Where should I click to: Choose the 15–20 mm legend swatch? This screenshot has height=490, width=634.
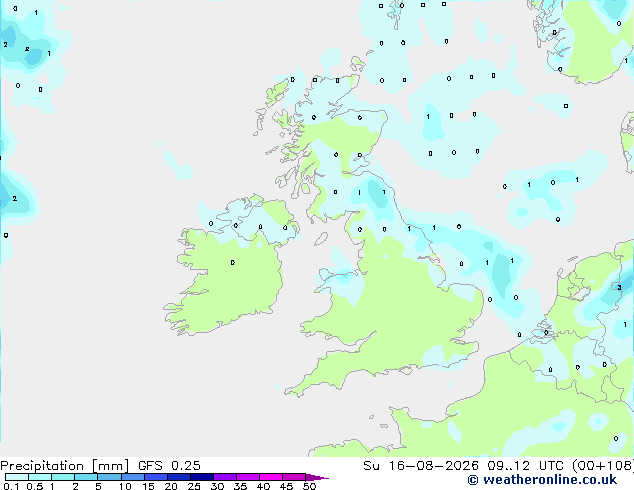[x=156, y=477]
